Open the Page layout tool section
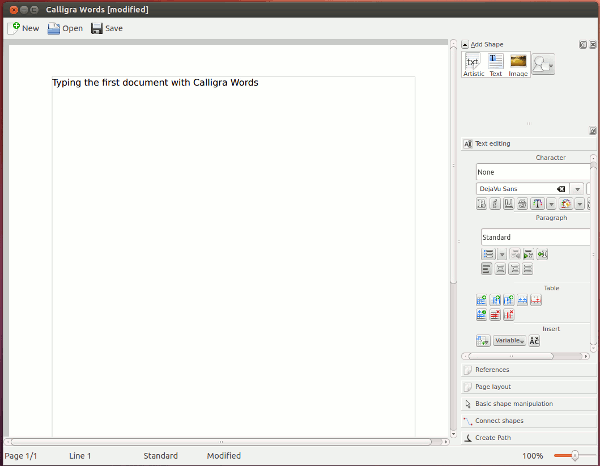Image resolution: width=600 pixels, height=466 pixels. tap(529, 387)
